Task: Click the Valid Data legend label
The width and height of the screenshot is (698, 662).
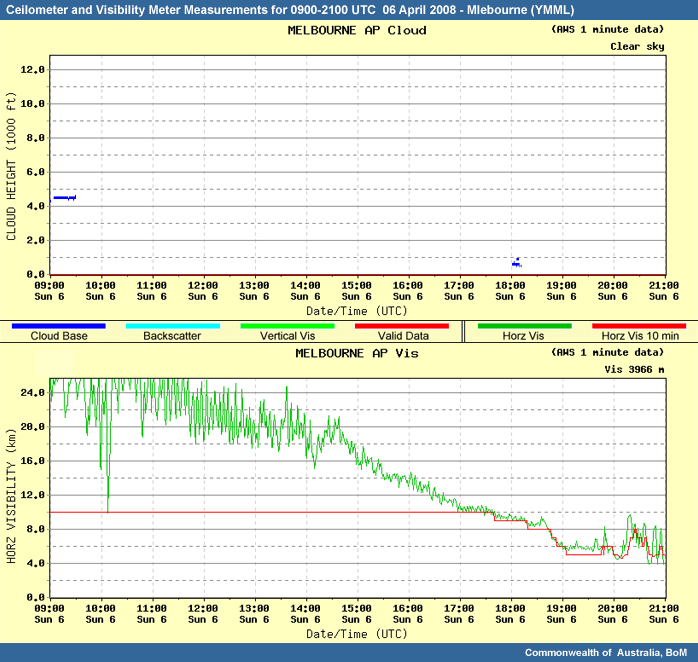Action: [x=403, y=336]
